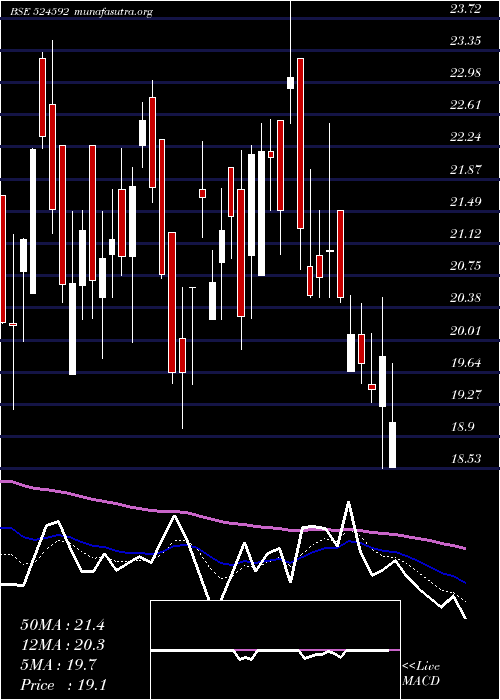Click the 22.61 price axis label
Screen dimensions: 500x700
pyautogui.click(x=465, y=104)
